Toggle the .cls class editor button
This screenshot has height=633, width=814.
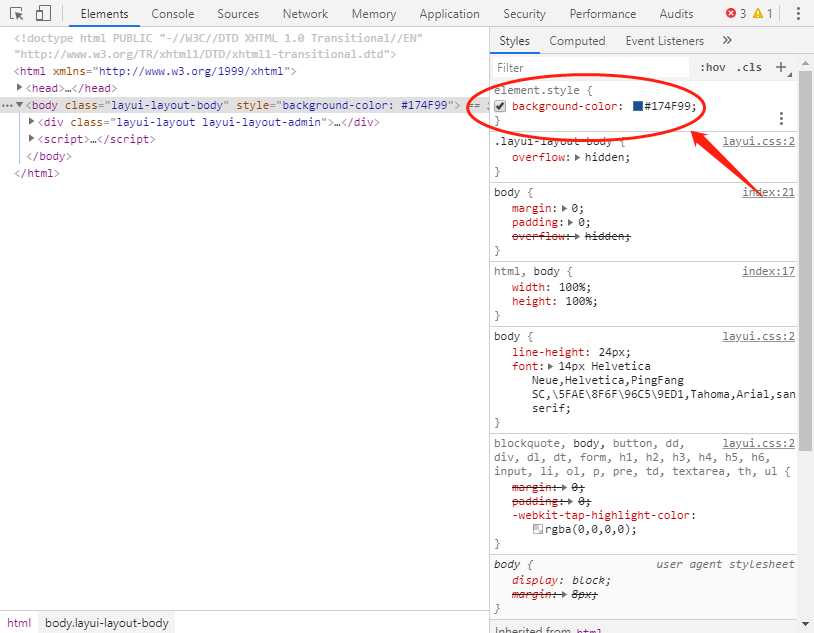(x=749, y=67)
